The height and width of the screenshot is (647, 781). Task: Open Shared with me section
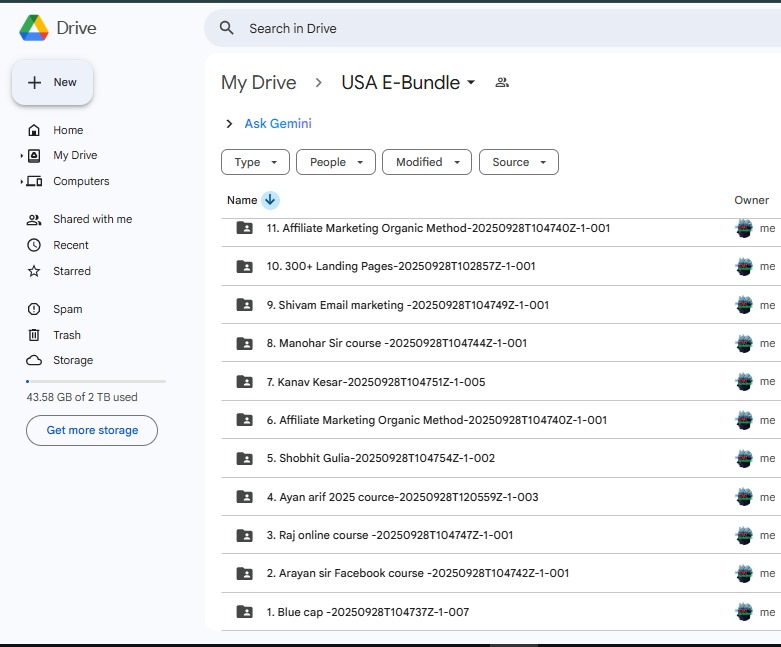[x=92, y=219]
